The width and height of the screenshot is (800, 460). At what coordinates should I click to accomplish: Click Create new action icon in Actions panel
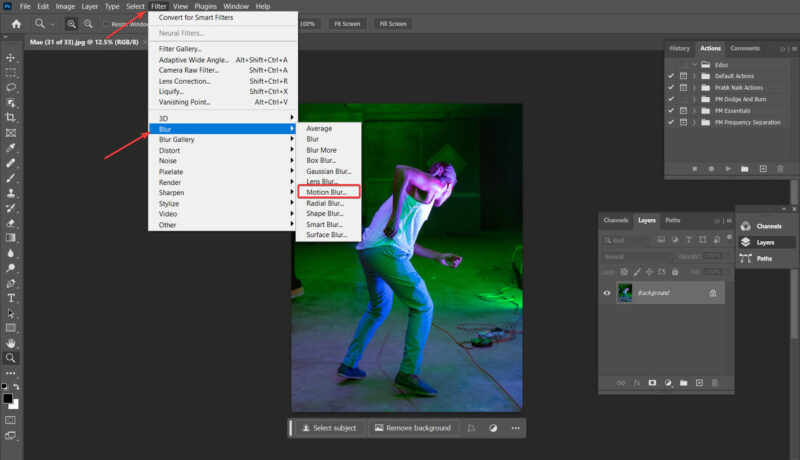coord(763,169)
